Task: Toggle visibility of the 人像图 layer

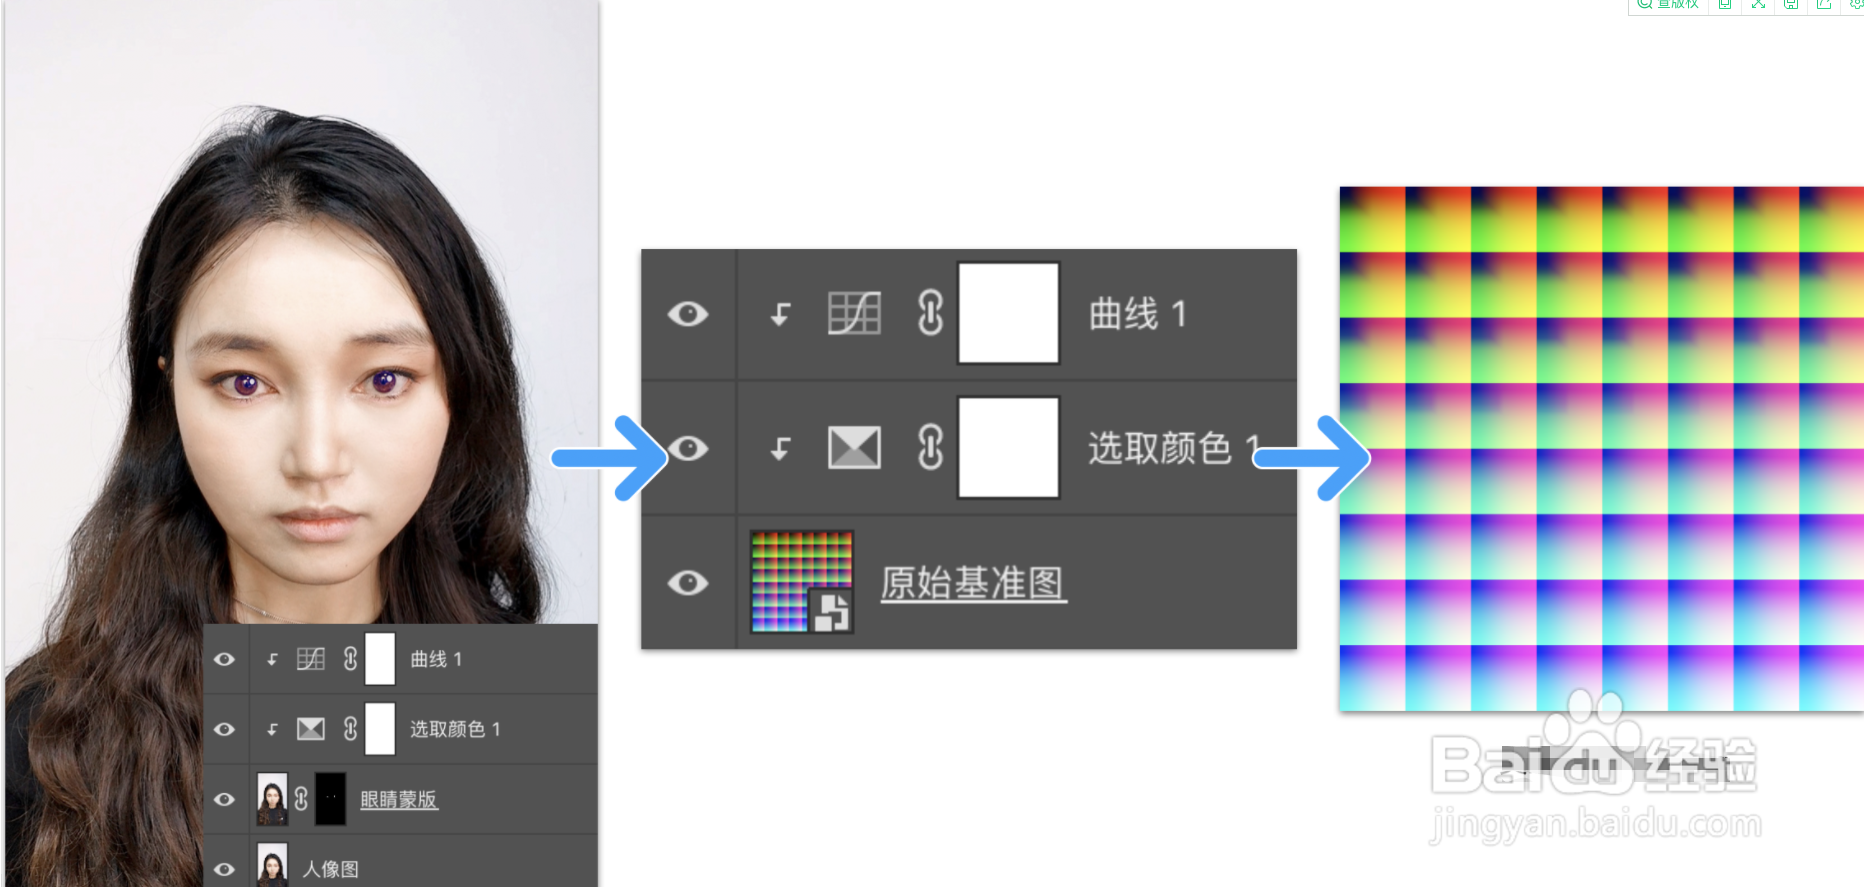Action: [225, 869]
